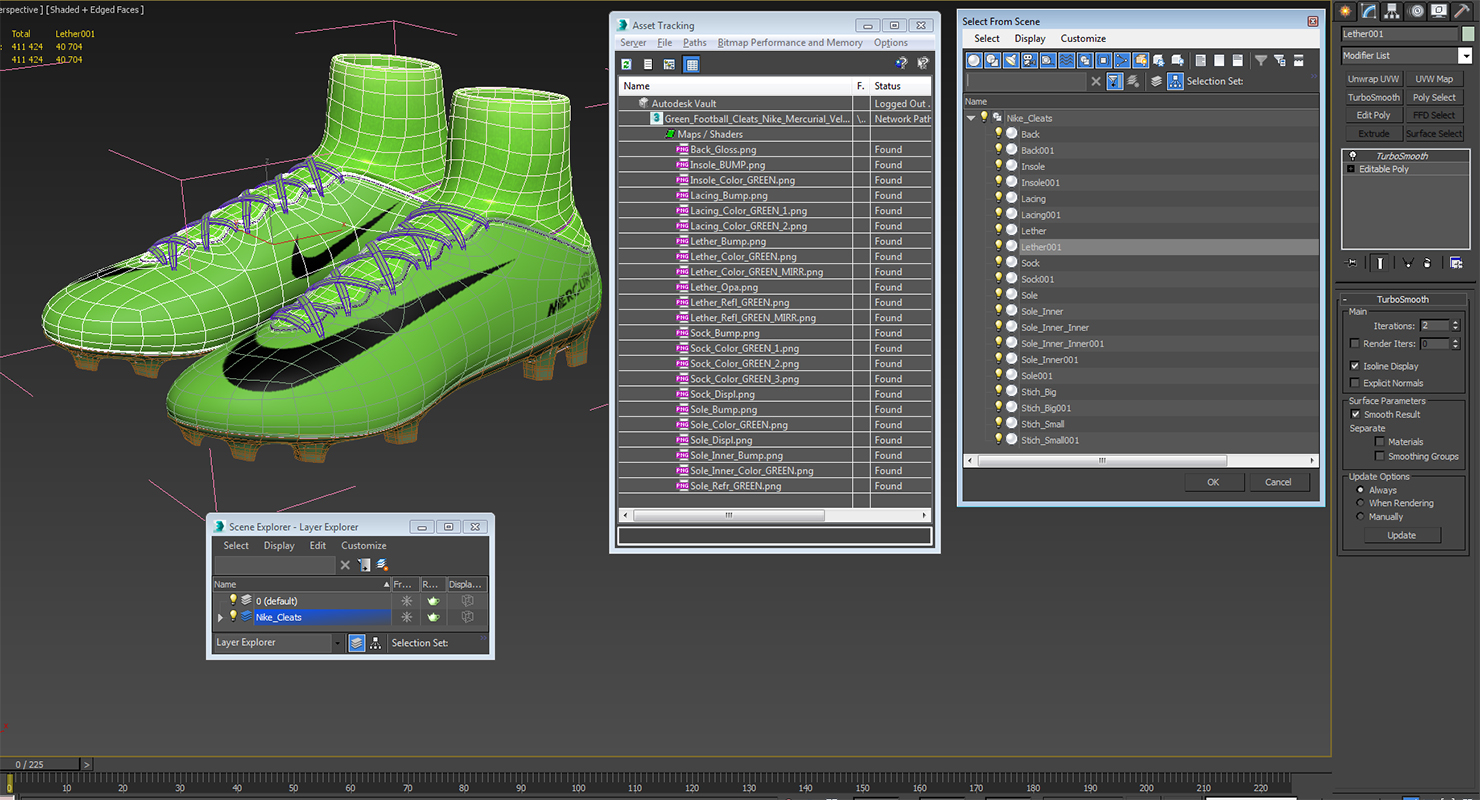
Task: Select When Rendering update option
Action: [x=1360, y=503]
